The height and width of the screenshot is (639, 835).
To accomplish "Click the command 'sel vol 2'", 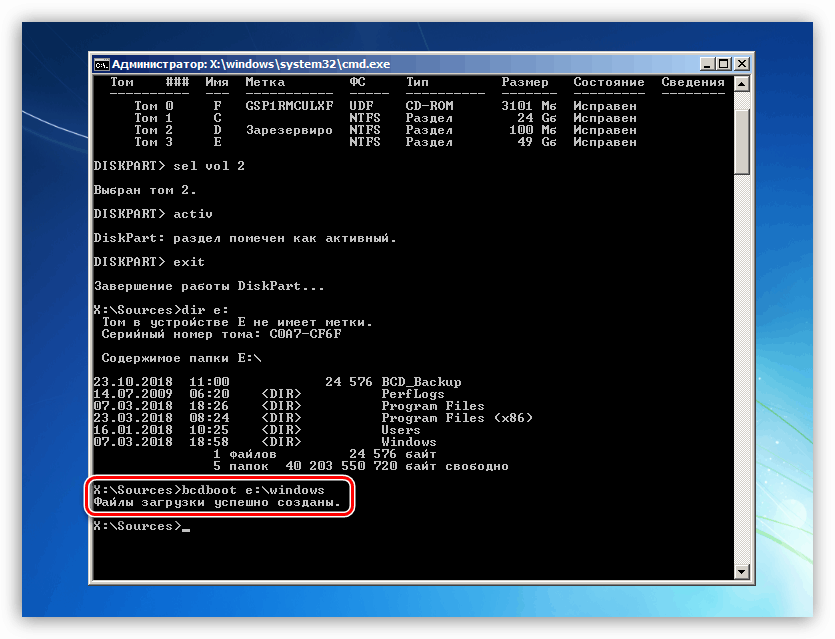I will [x=209, y=166].
